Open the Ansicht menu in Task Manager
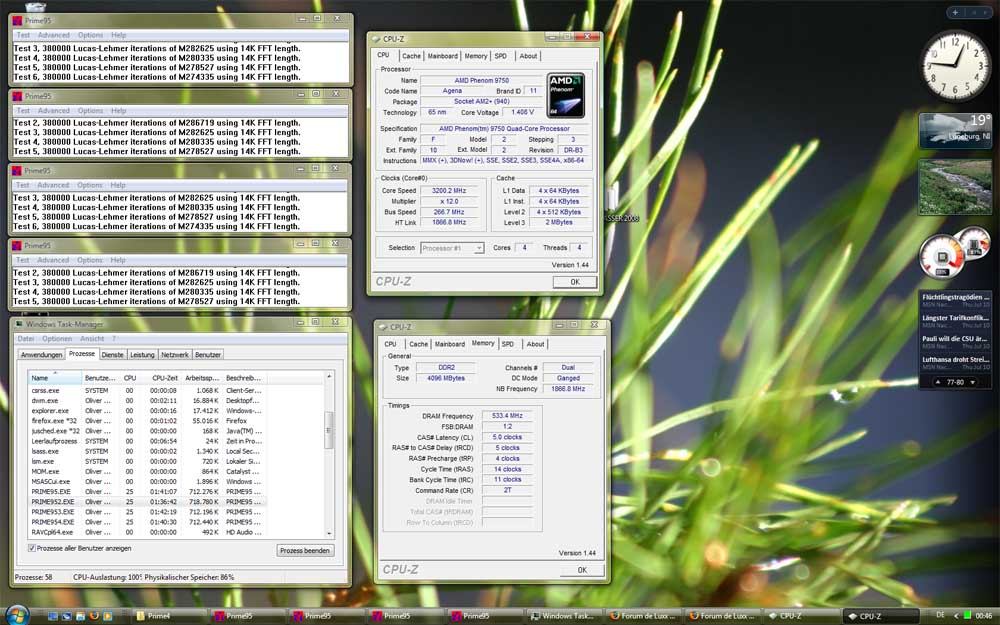The width and height of the screenshot is (1000, 625). tap(92, 339)
